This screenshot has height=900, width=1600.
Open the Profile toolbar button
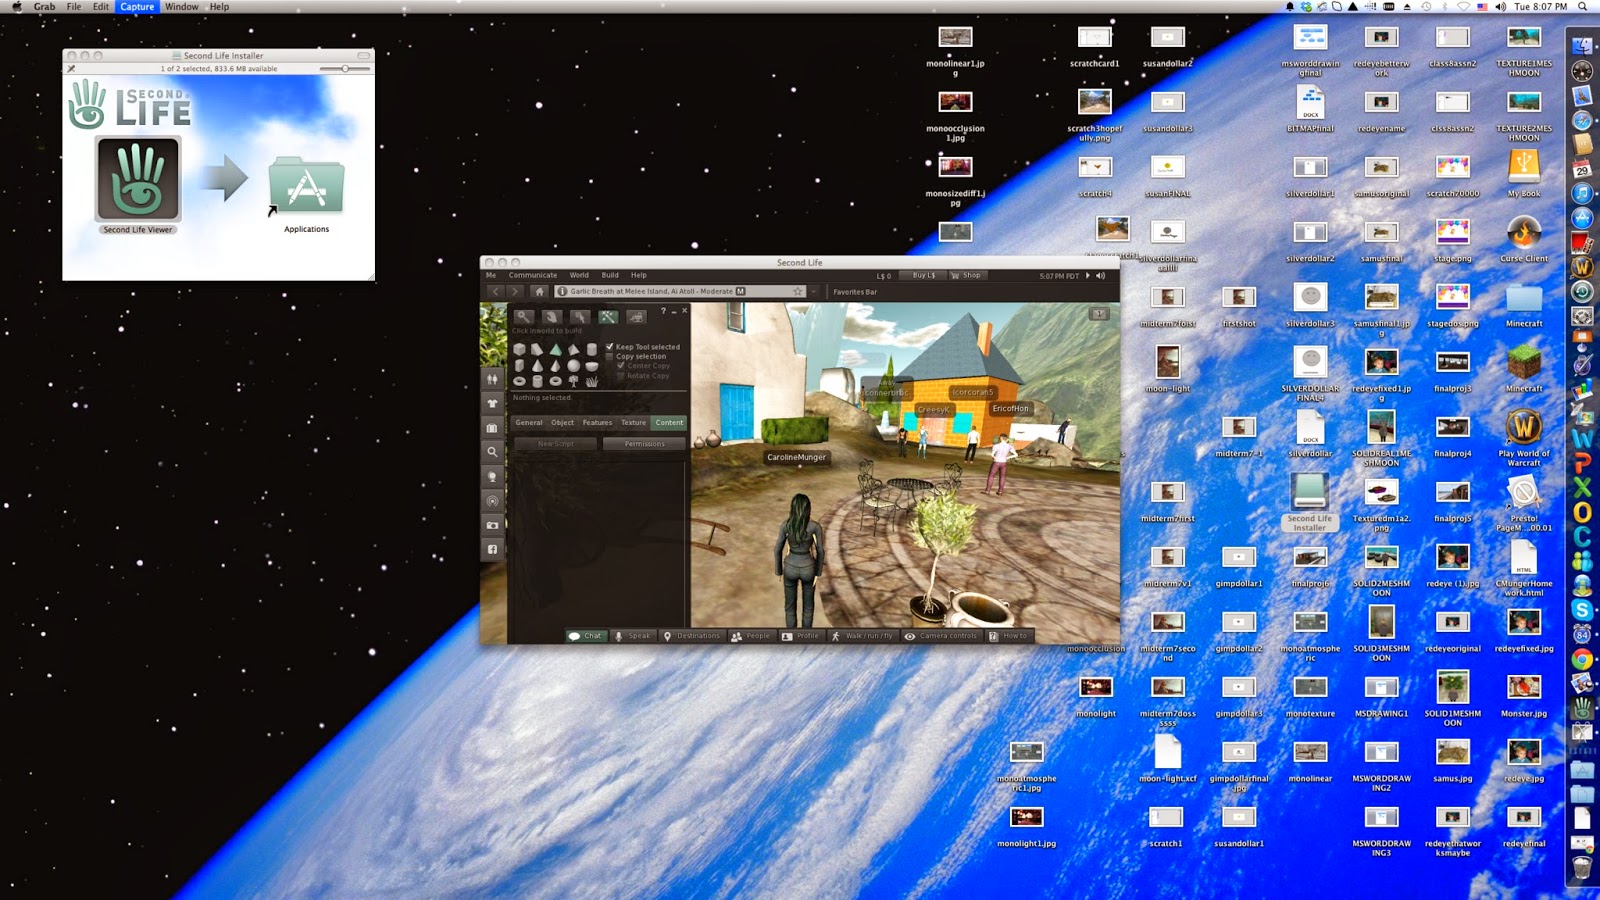pyautogui.click(x=801, y=636)
